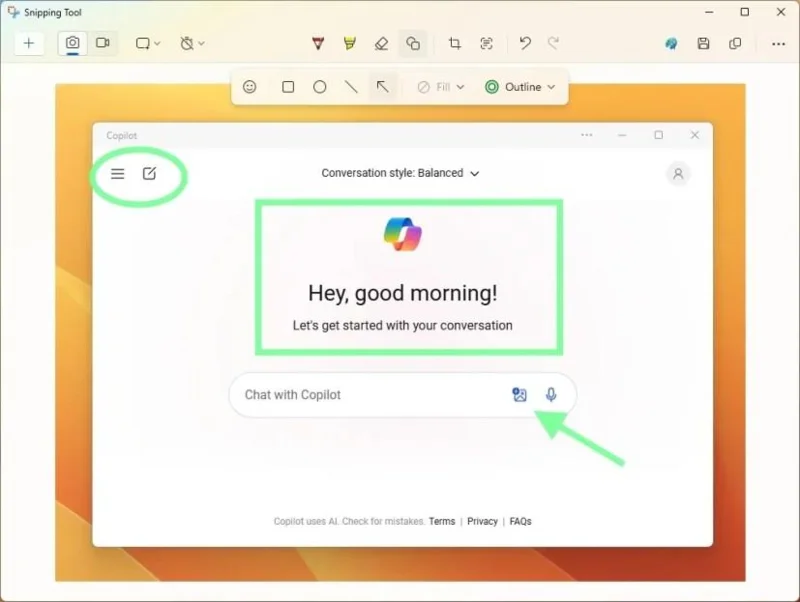
Task: Minimize the Snipping Tool window
Action: [x=709, y=12]
